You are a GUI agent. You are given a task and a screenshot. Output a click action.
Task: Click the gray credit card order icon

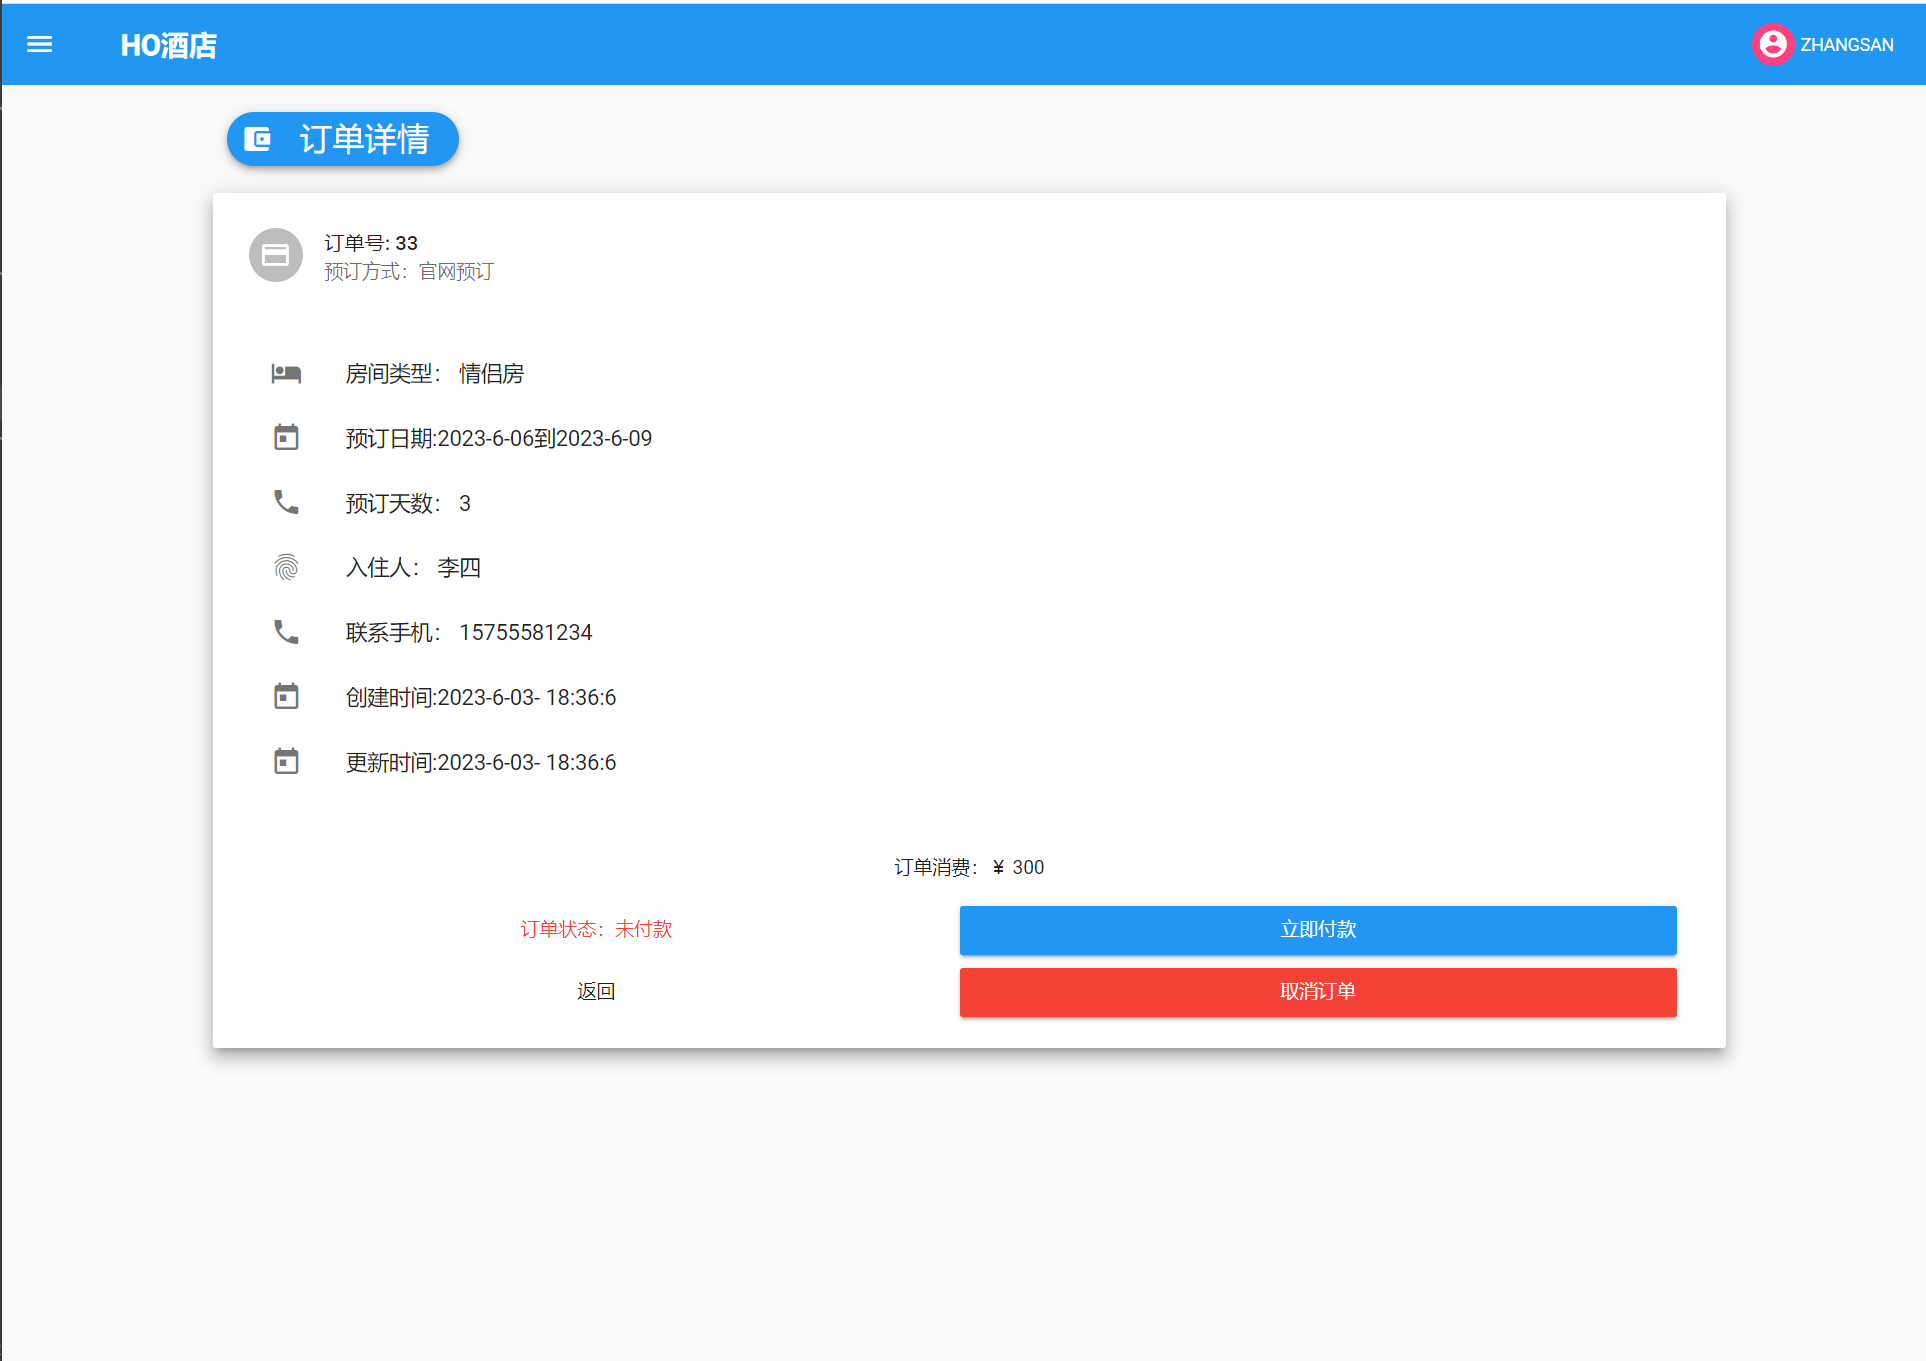[x=275, y=255]
